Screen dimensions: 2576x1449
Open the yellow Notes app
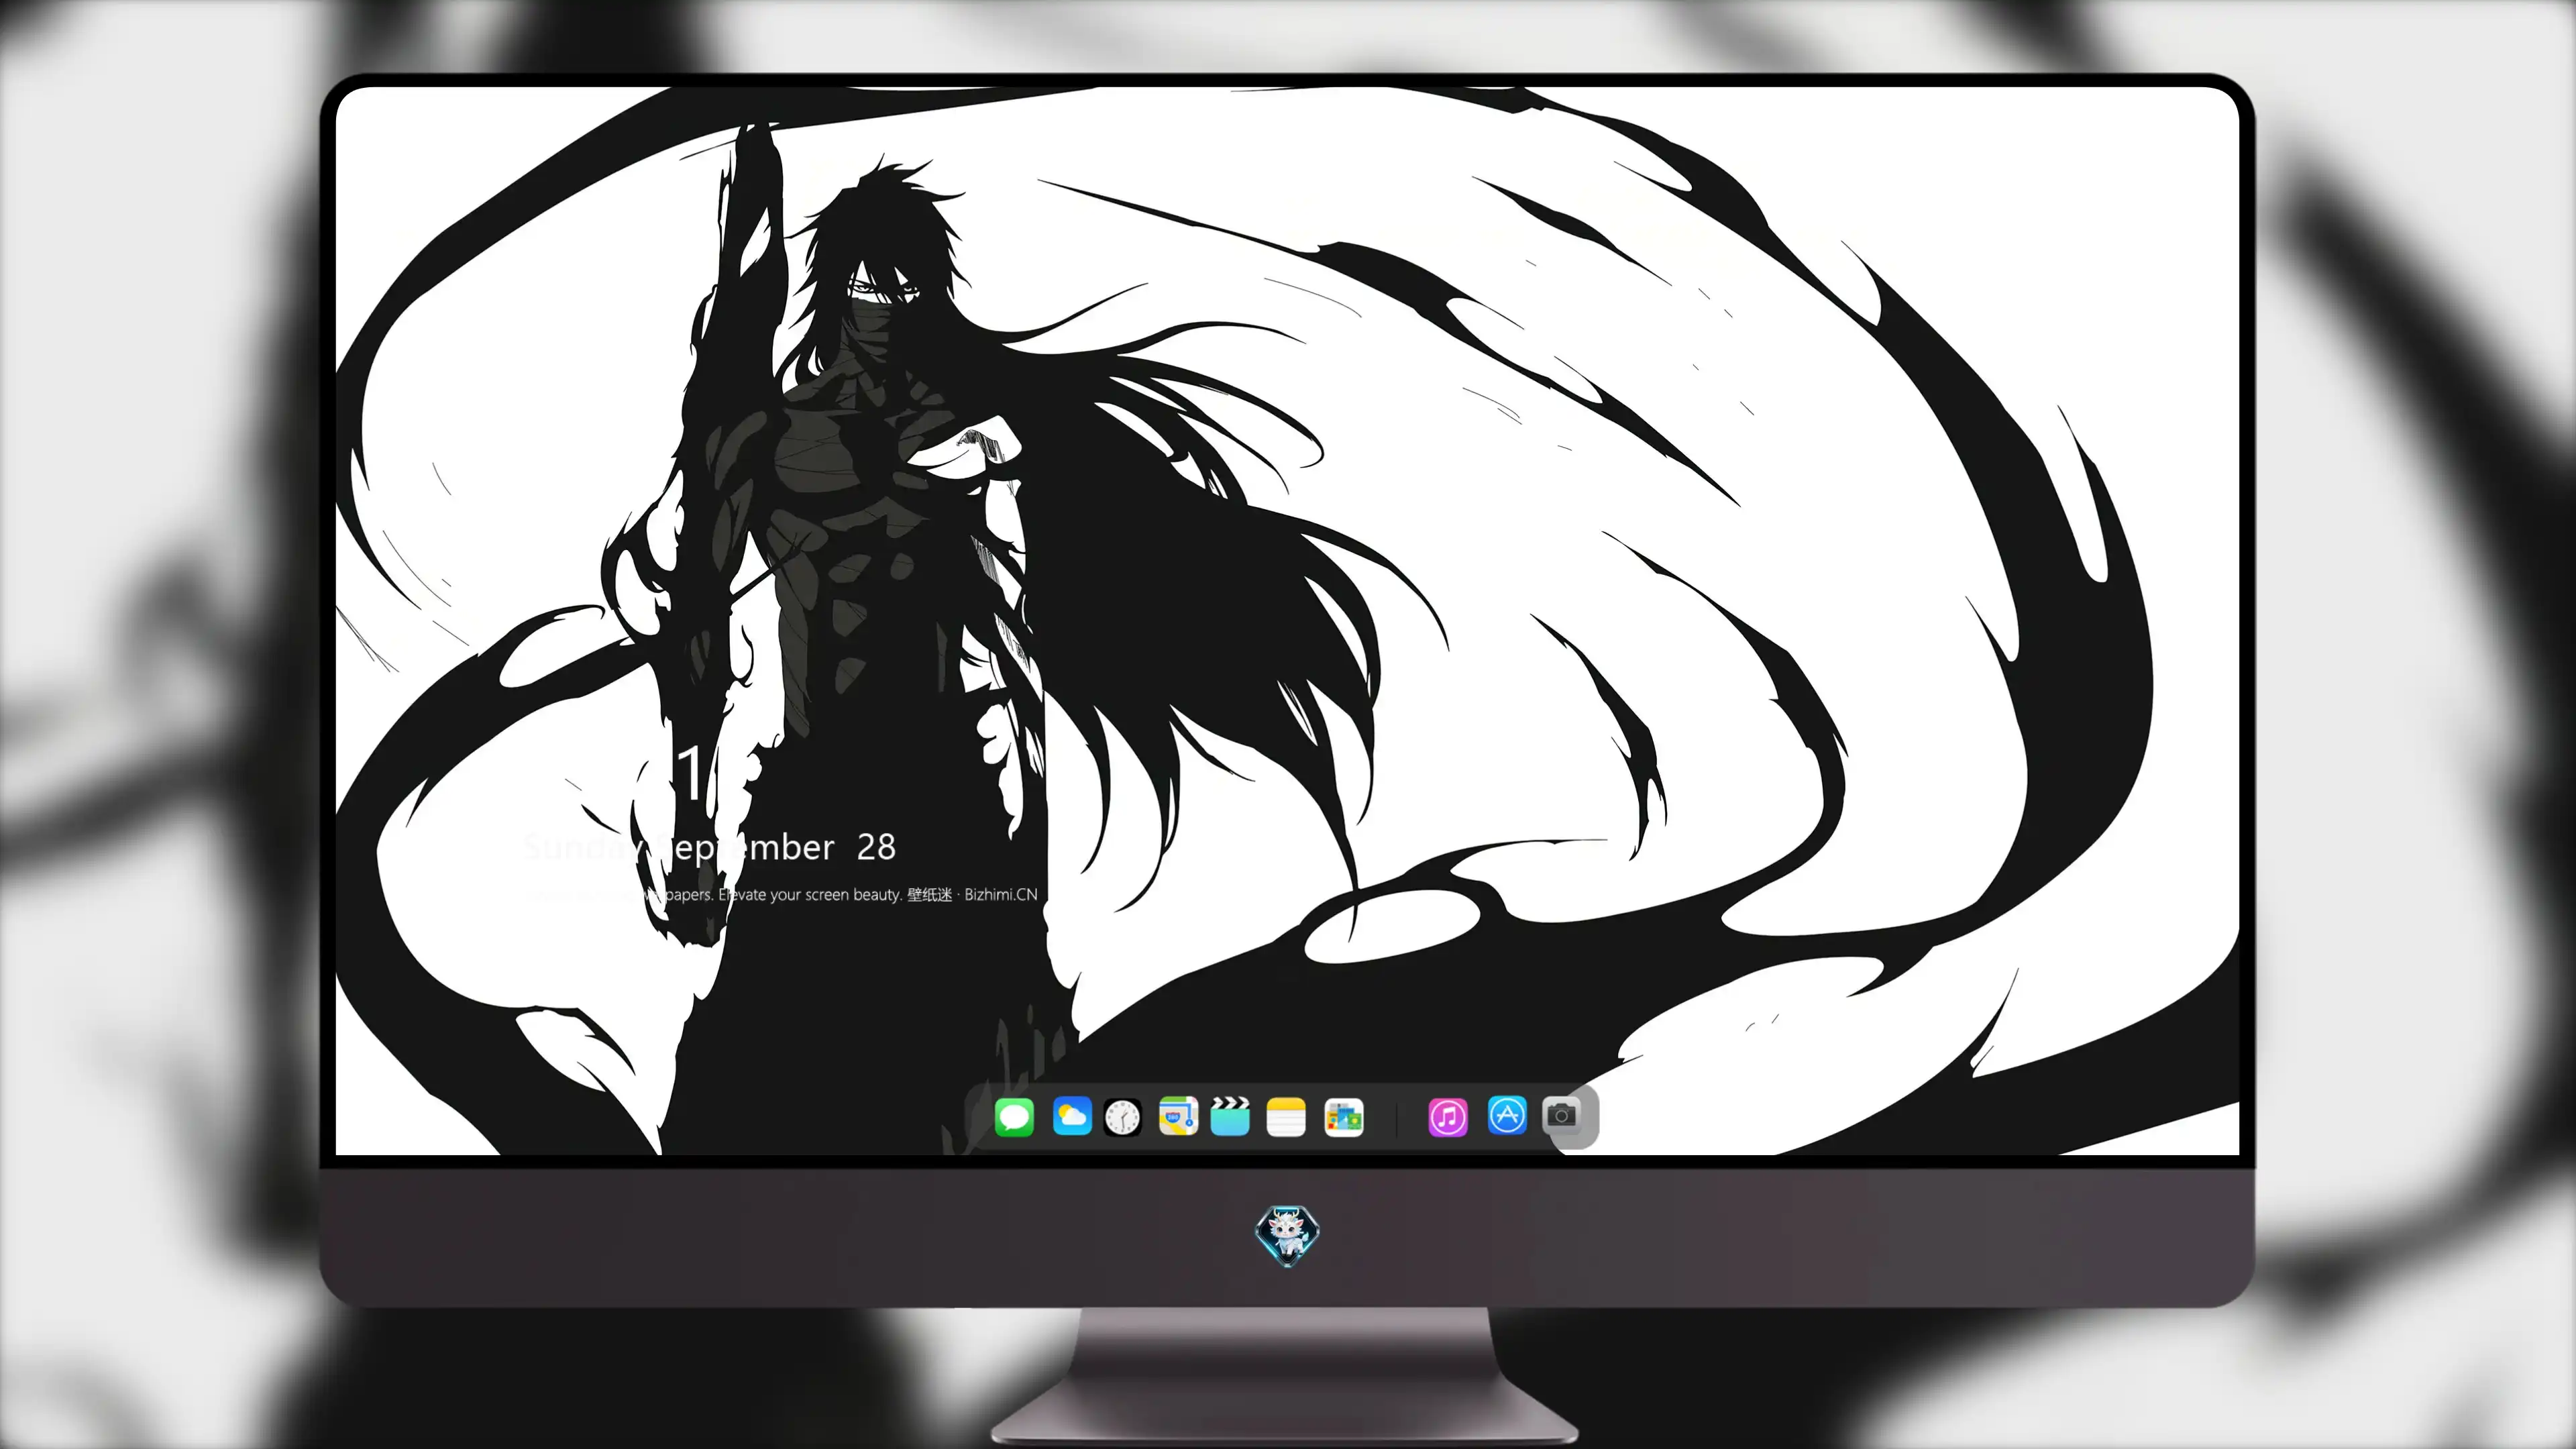[1286, 1117]
